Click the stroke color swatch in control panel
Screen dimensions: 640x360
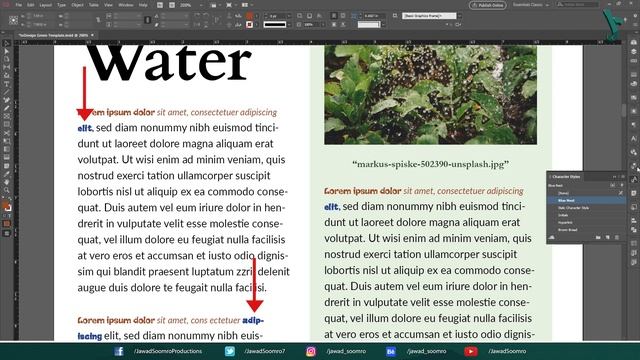click(x=249, y=24)
